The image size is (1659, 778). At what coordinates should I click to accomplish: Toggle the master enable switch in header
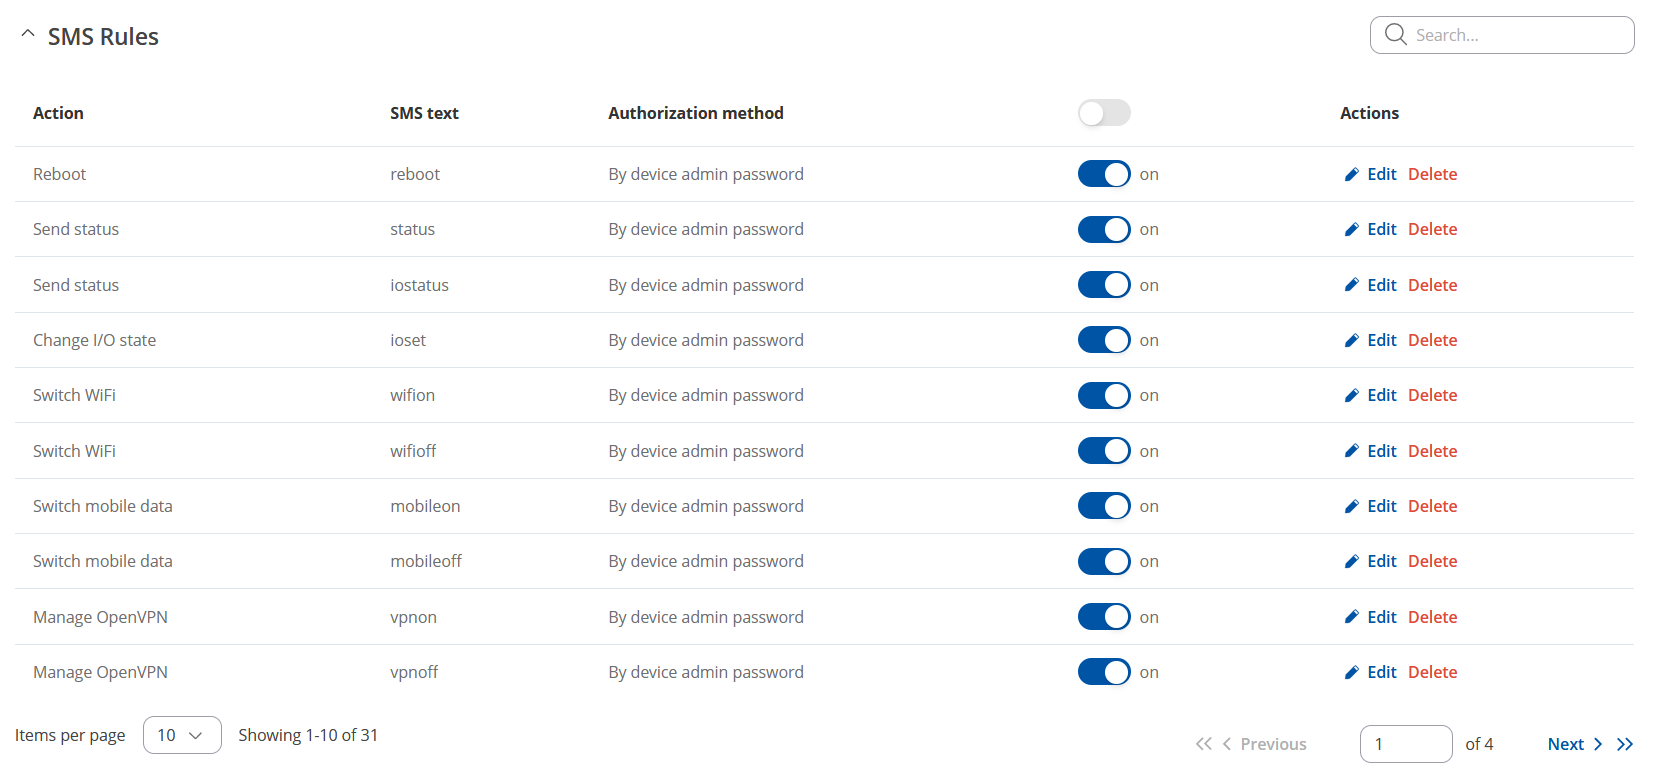coord(1104,113)
